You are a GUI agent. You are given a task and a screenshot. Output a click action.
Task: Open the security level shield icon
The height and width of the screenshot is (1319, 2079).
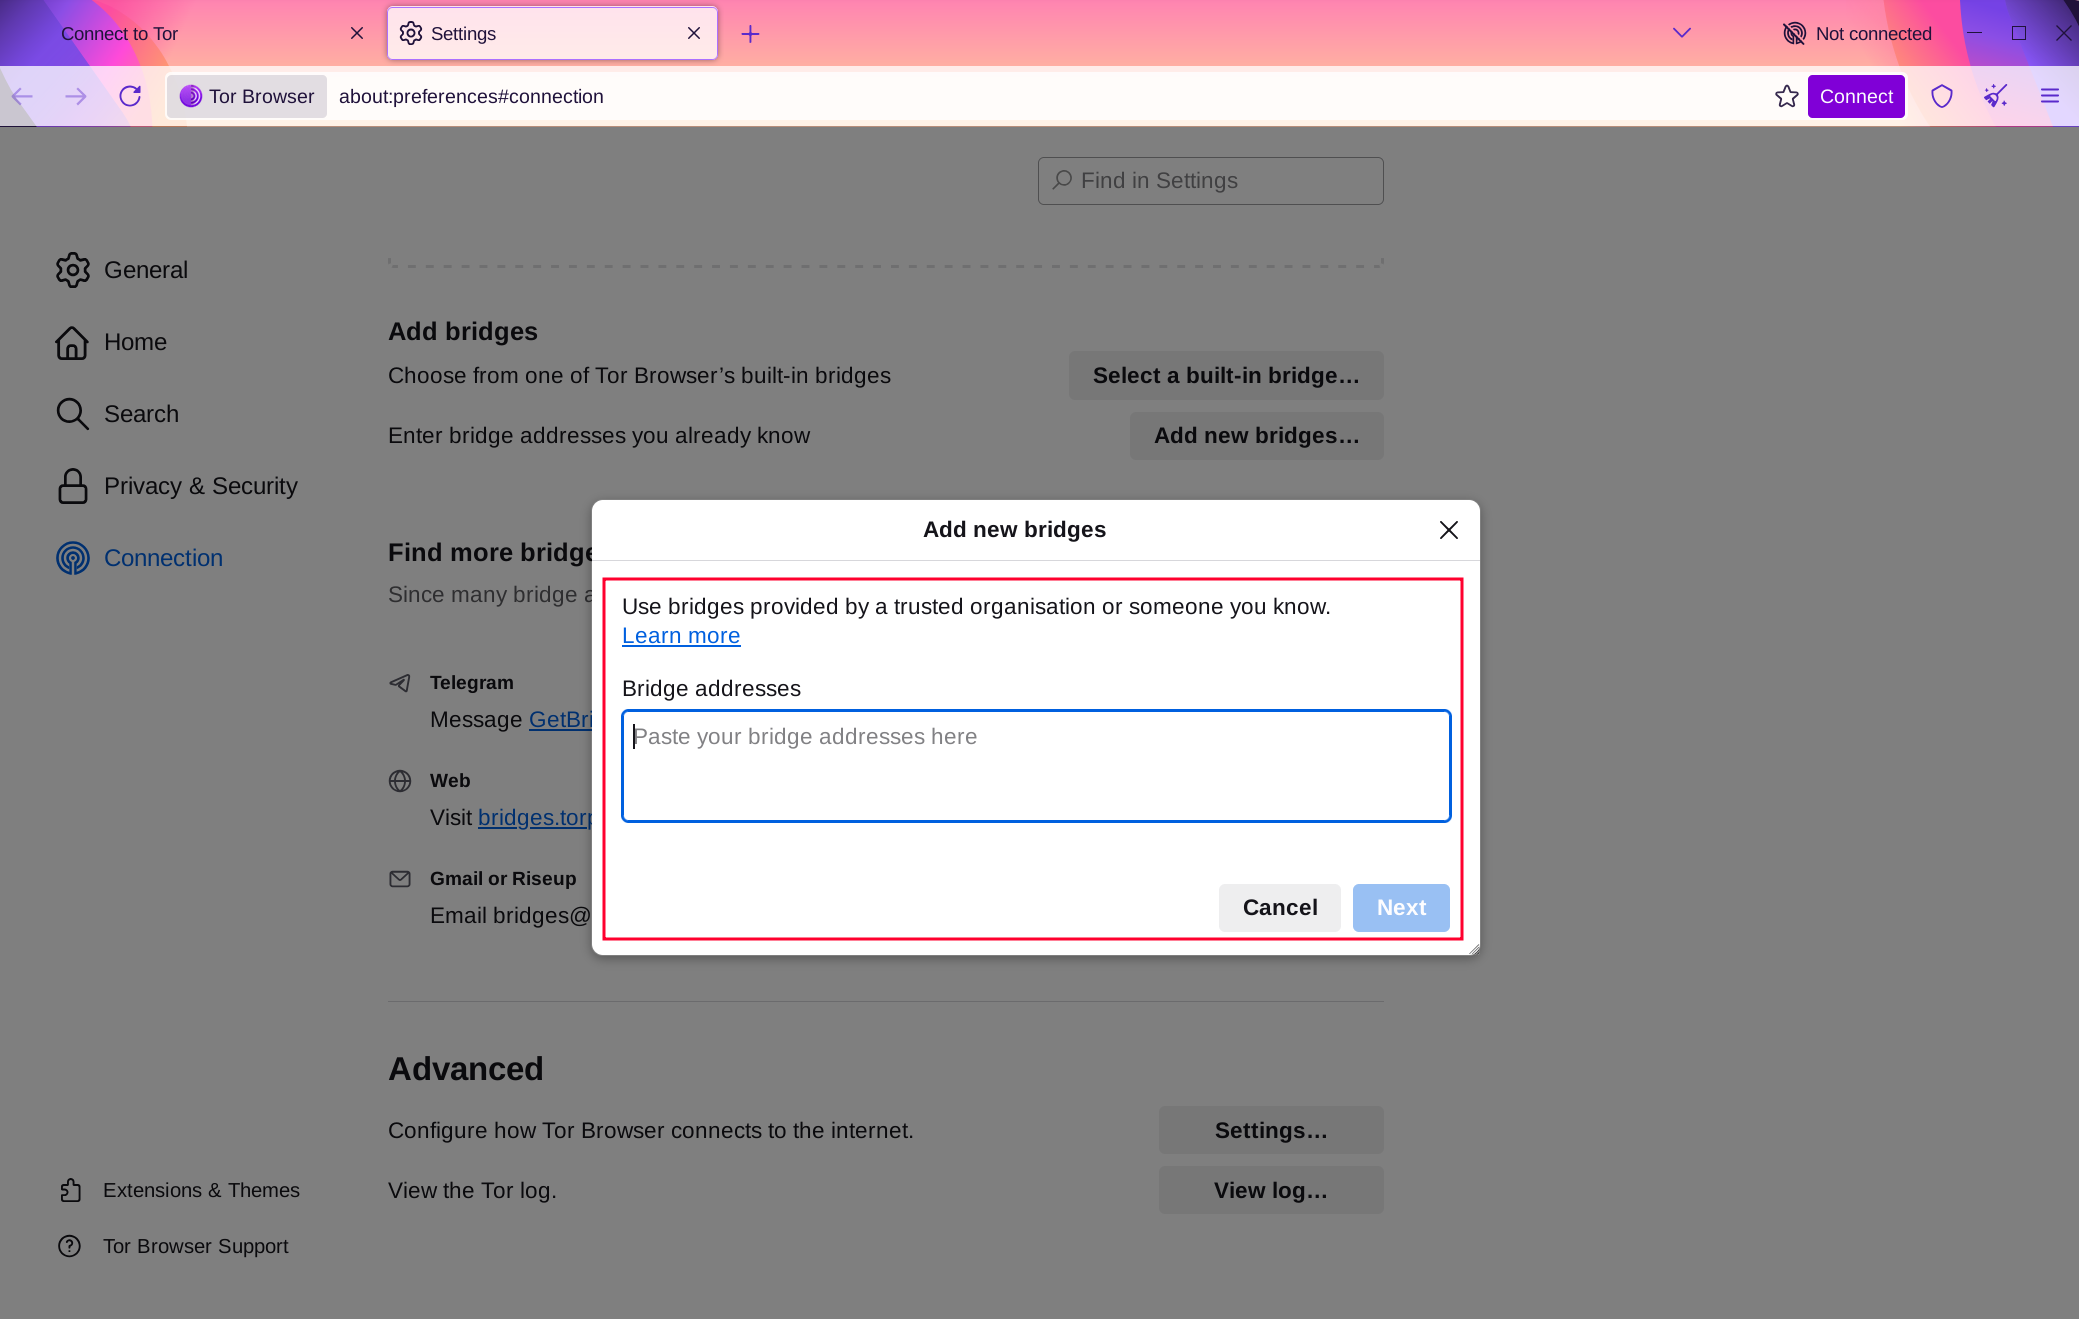click(x=1942, y=96)
